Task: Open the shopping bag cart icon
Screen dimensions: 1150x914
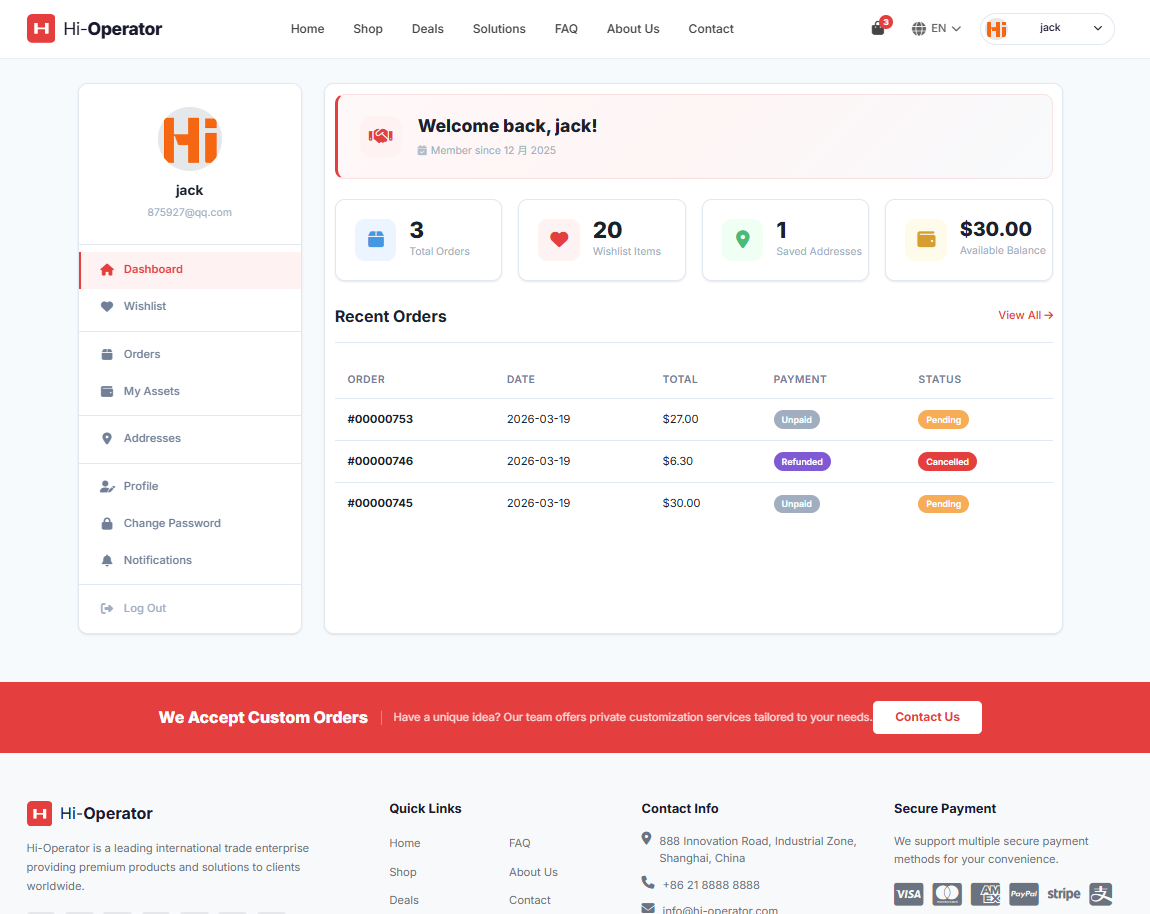Action: (x=878, y=29)
